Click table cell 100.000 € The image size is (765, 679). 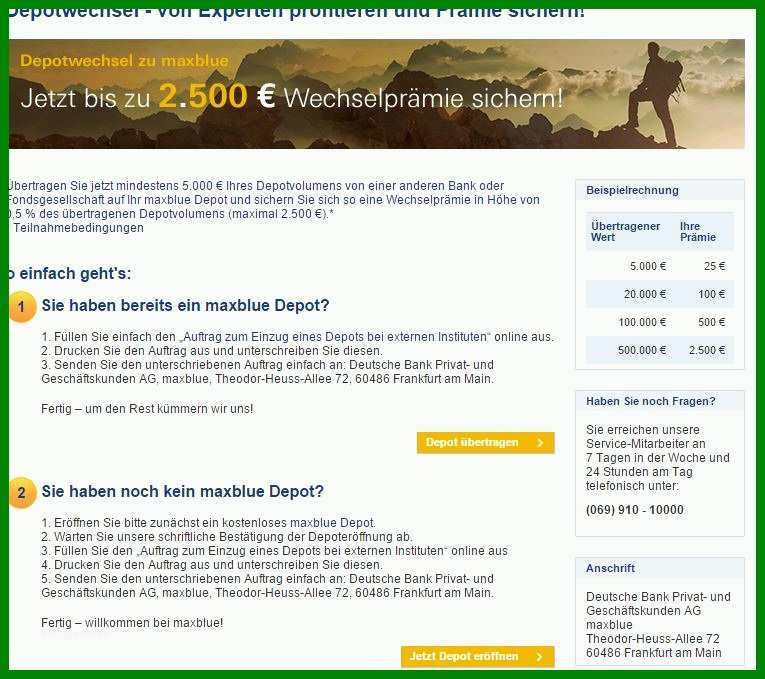642,322
